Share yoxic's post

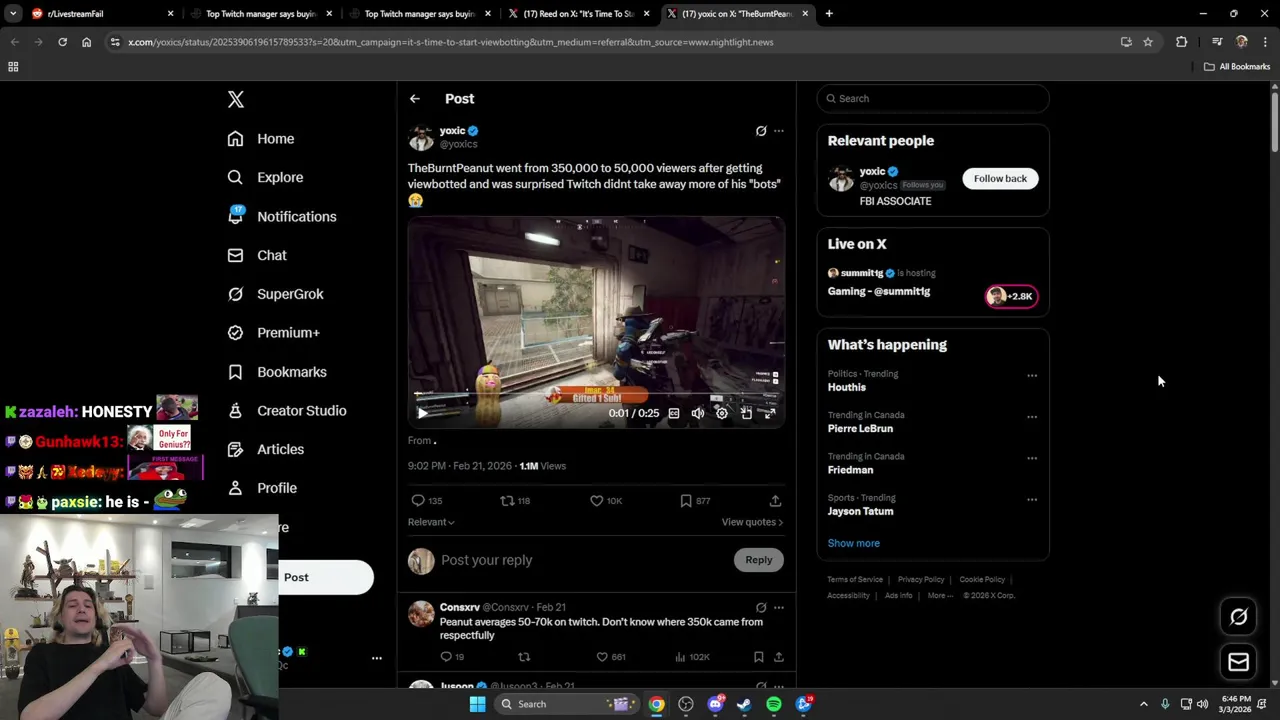point(775,501)
